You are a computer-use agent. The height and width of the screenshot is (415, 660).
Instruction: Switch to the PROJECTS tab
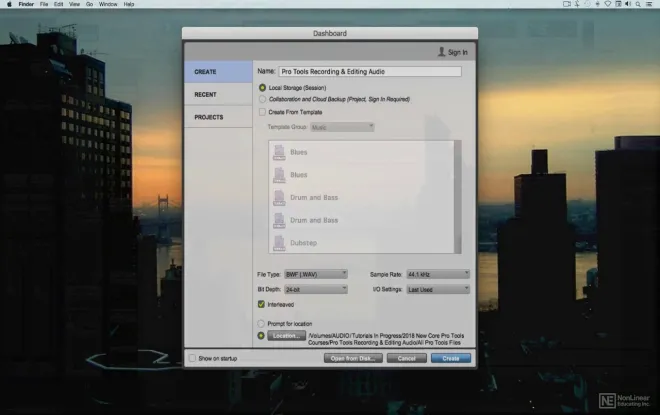pos(218,117)
